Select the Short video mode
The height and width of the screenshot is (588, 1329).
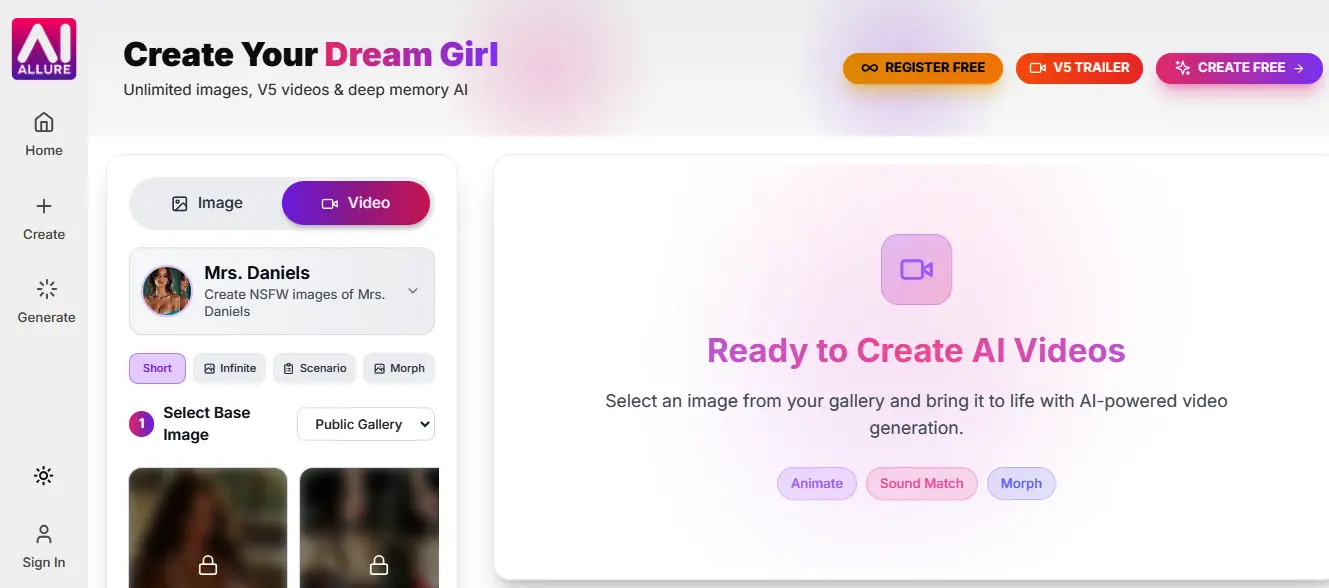[157, 368]
